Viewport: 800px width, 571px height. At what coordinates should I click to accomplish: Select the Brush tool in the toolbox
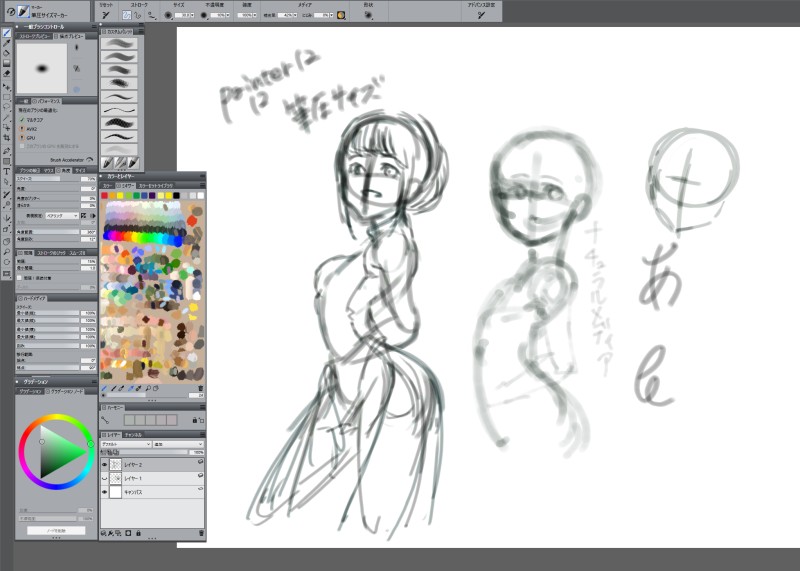point(7,33)
